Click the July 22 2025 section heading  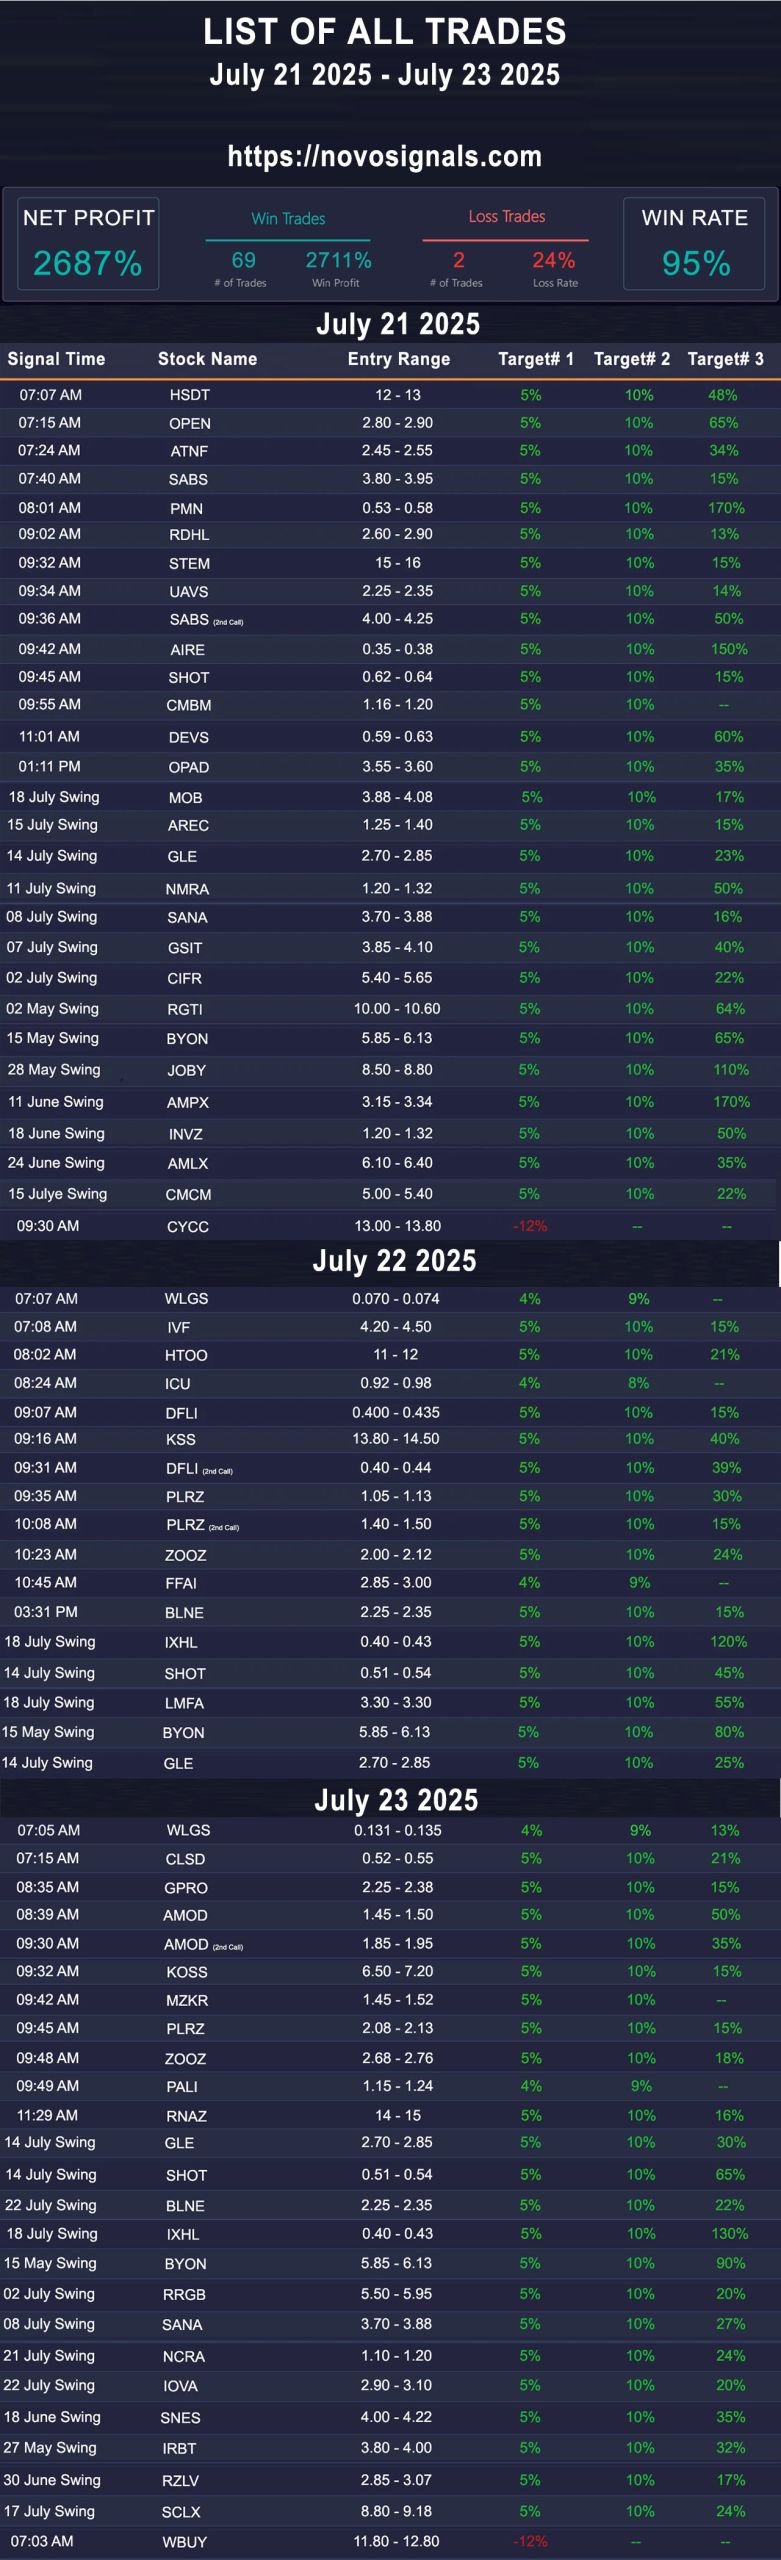coord(394,1260)
